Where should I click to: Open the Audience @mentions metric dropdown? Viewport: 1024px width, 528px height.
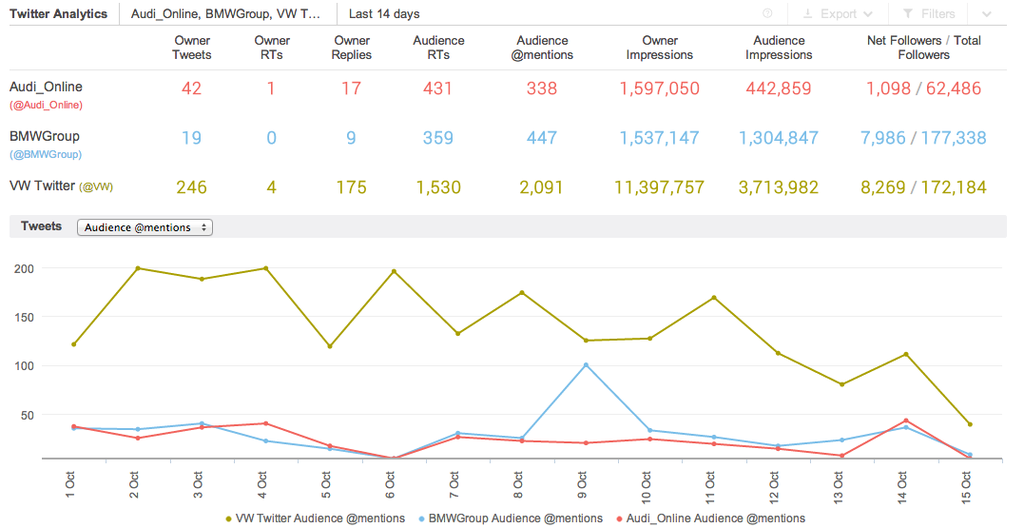[x=145, y=227]
